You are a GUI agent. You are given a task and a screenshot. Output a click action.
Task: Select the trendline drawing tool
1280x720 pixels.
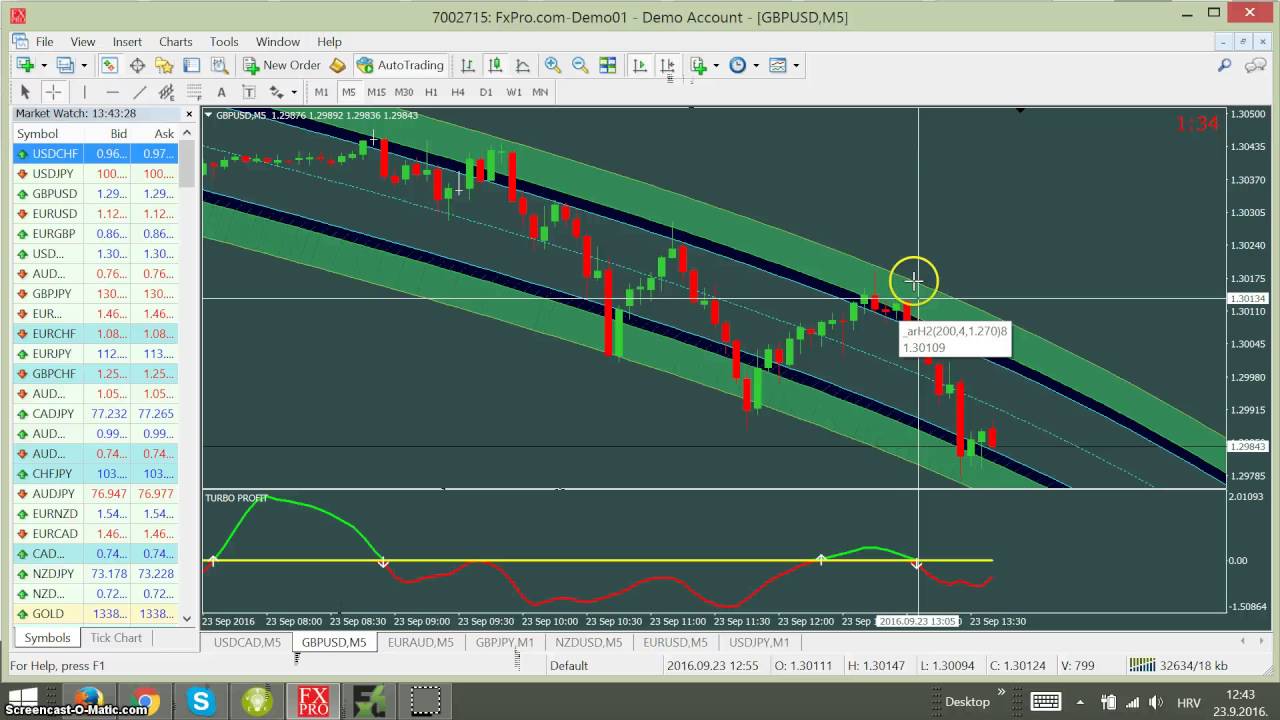140,92
